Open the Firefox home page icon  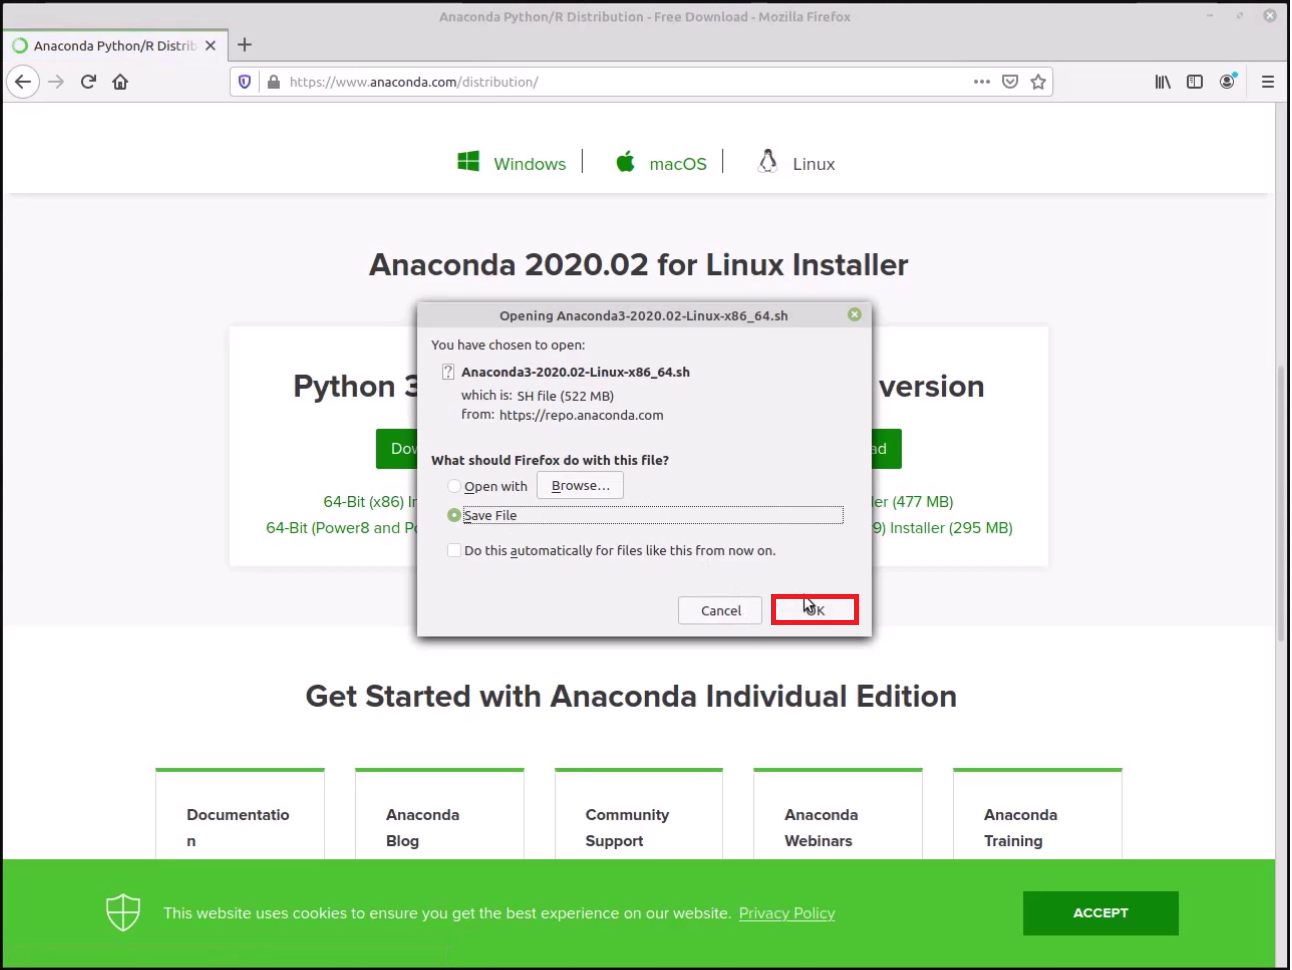120,82
